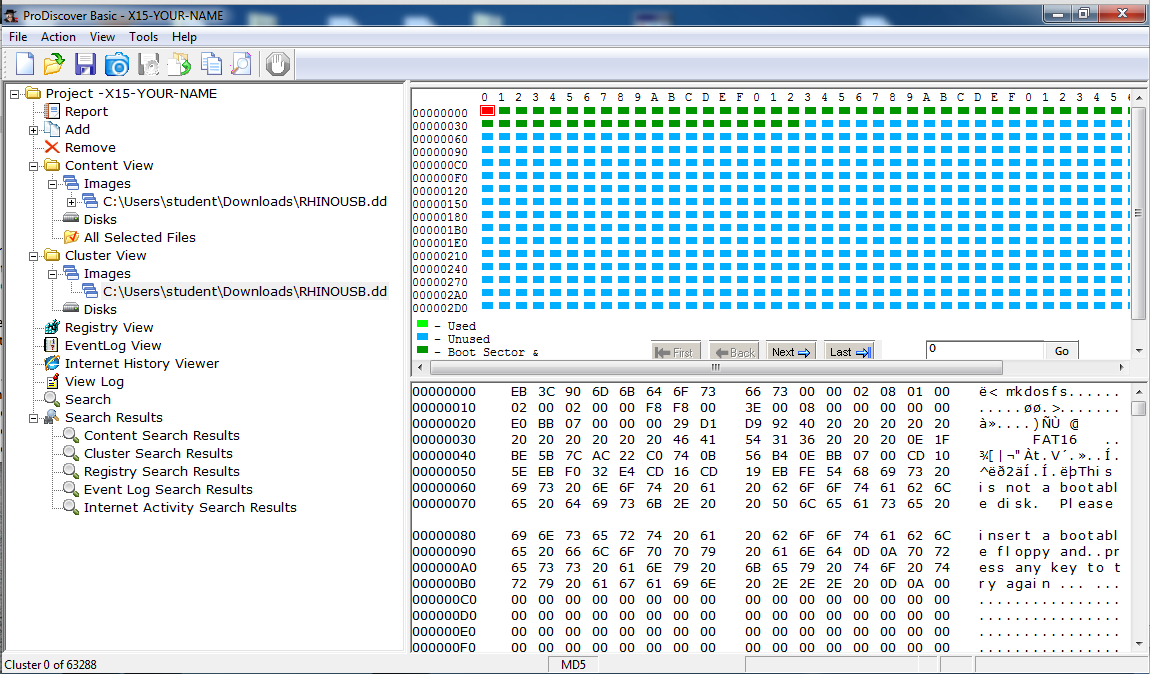Click the stop hand toolbar icon

tap(277, 65)
